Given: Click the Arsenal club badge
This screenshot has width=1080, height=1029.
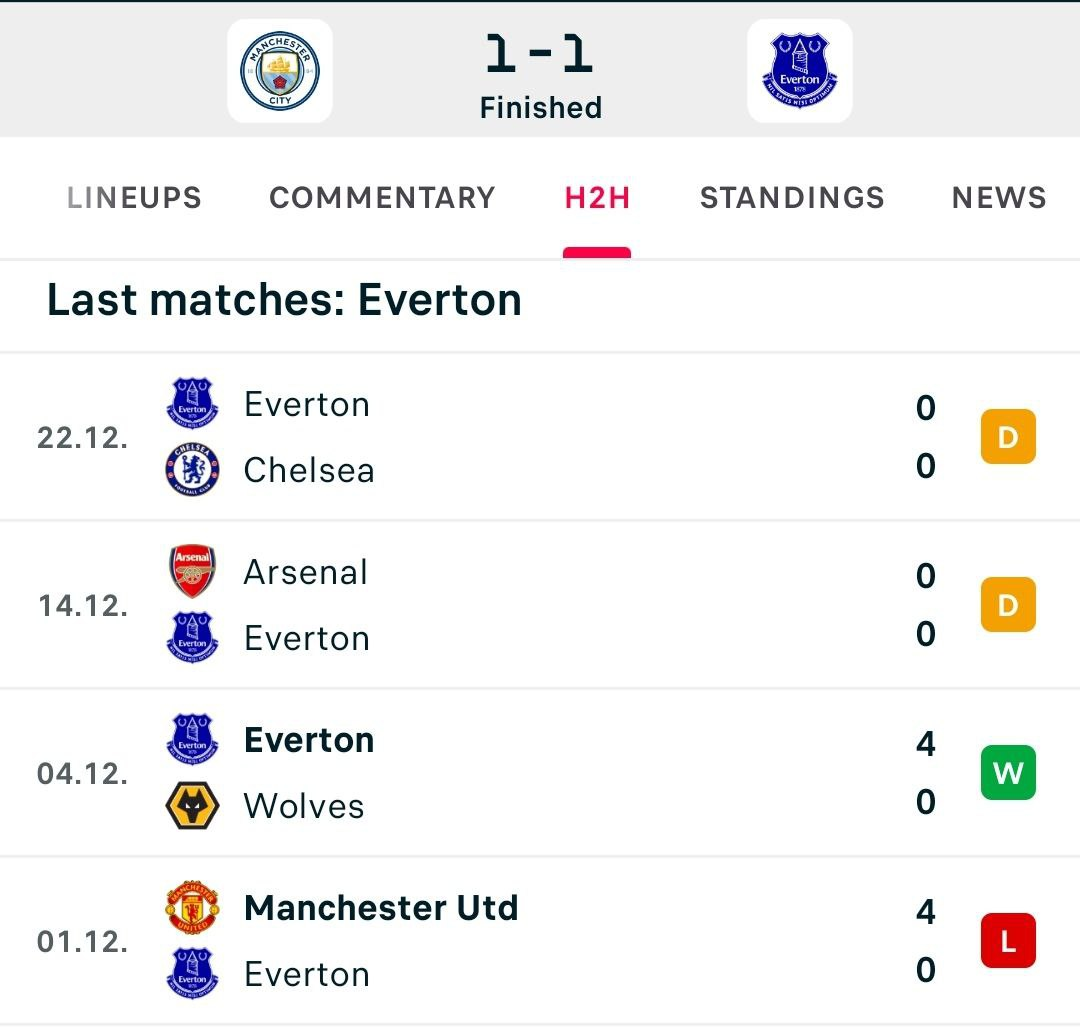Looking at the screenshot, I should pos(192,572).
